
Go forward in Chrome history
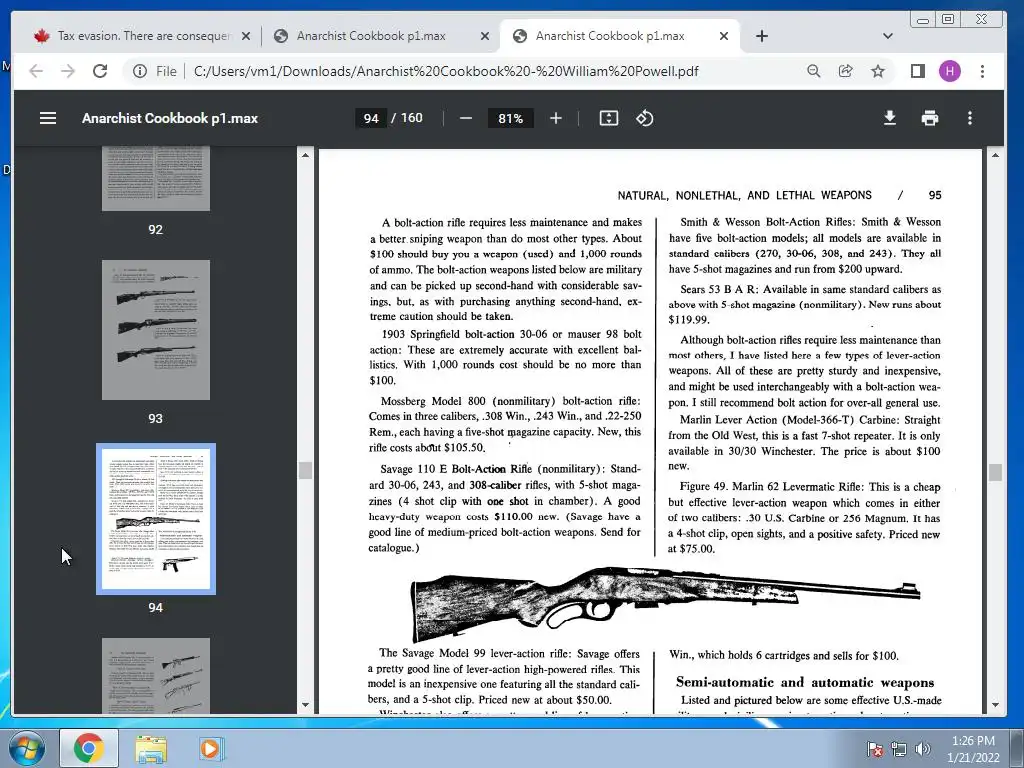68,71
